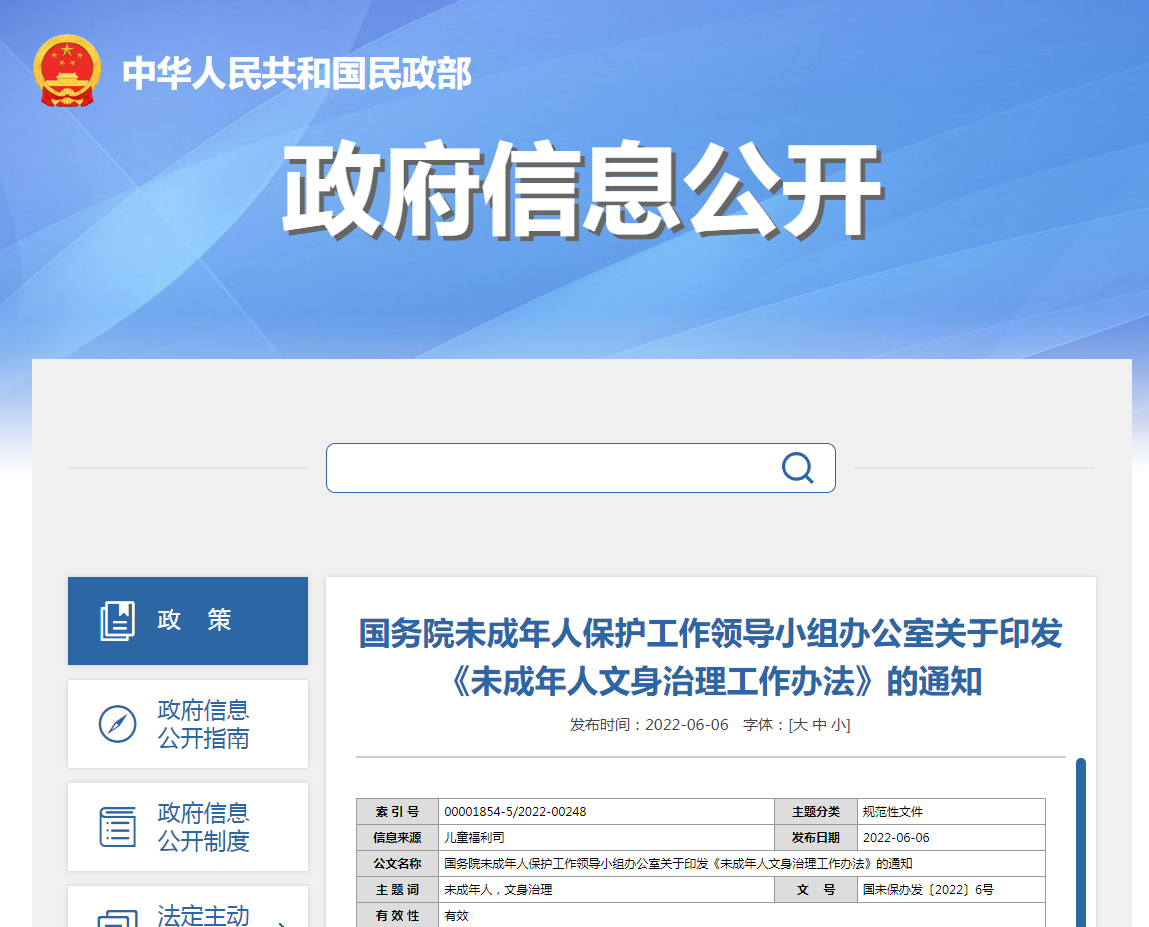
Task: Click the national emblem logo
Action: click(x=67, y=71)
